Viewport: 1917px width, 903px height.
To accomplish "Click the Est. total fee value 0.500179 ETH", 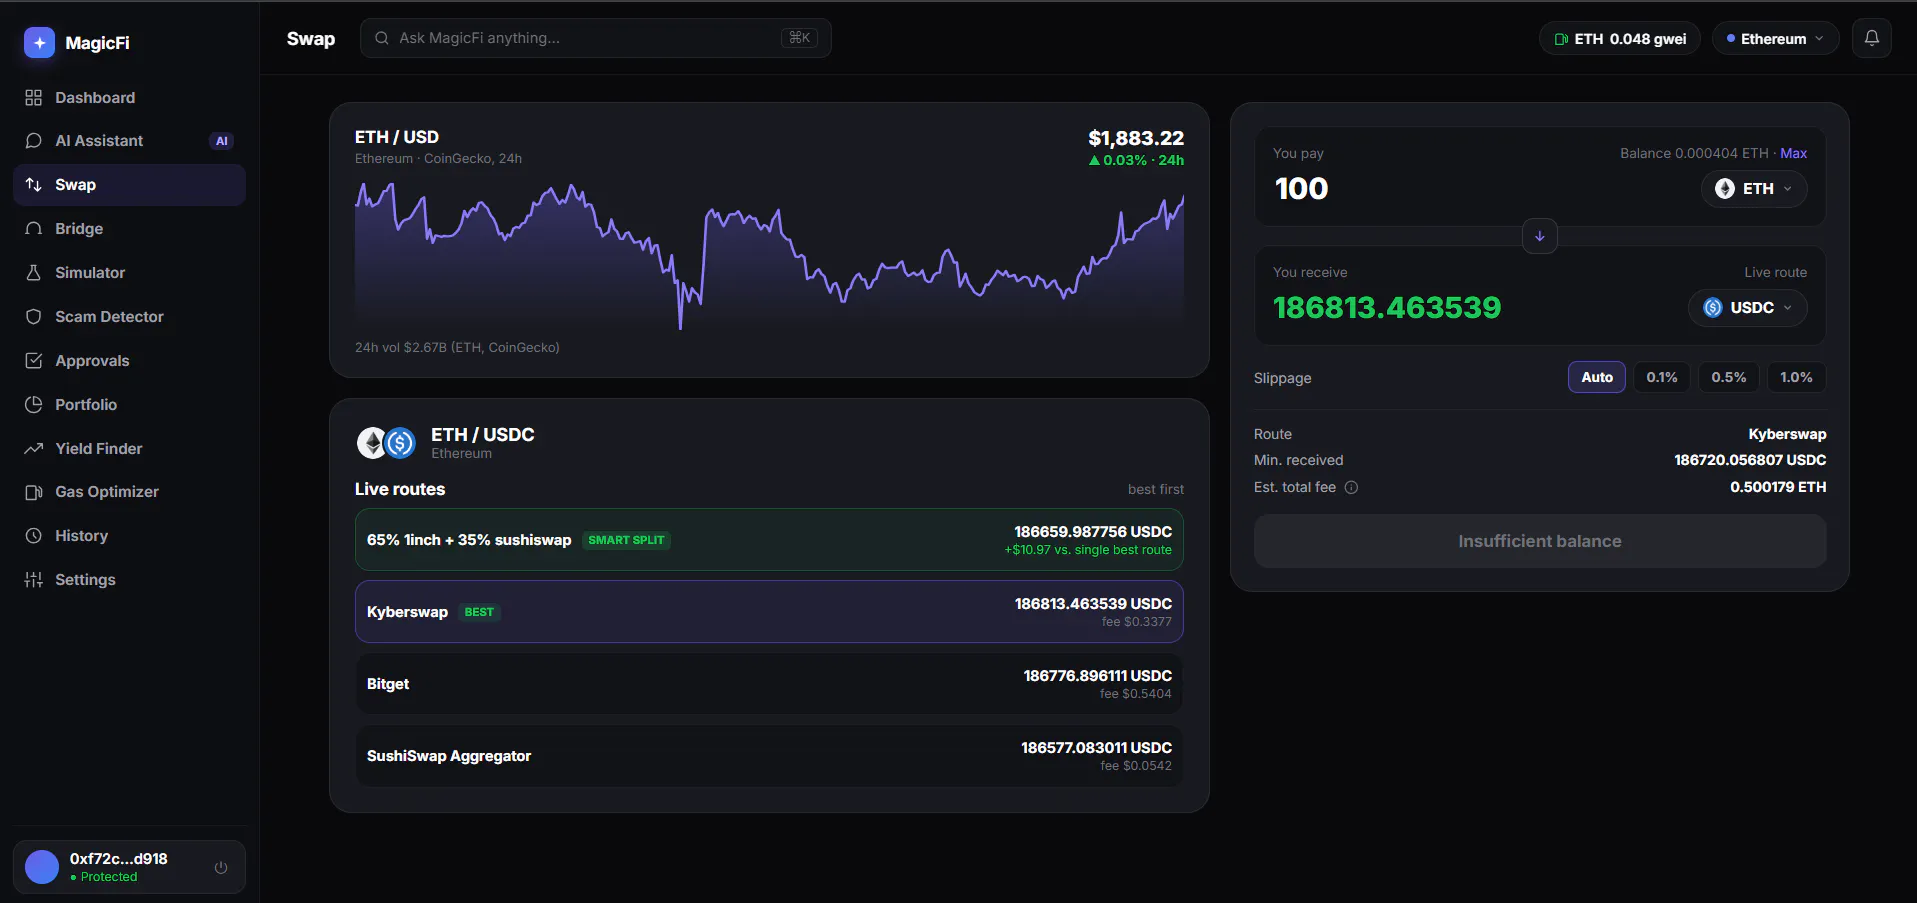I will 1778,487.
